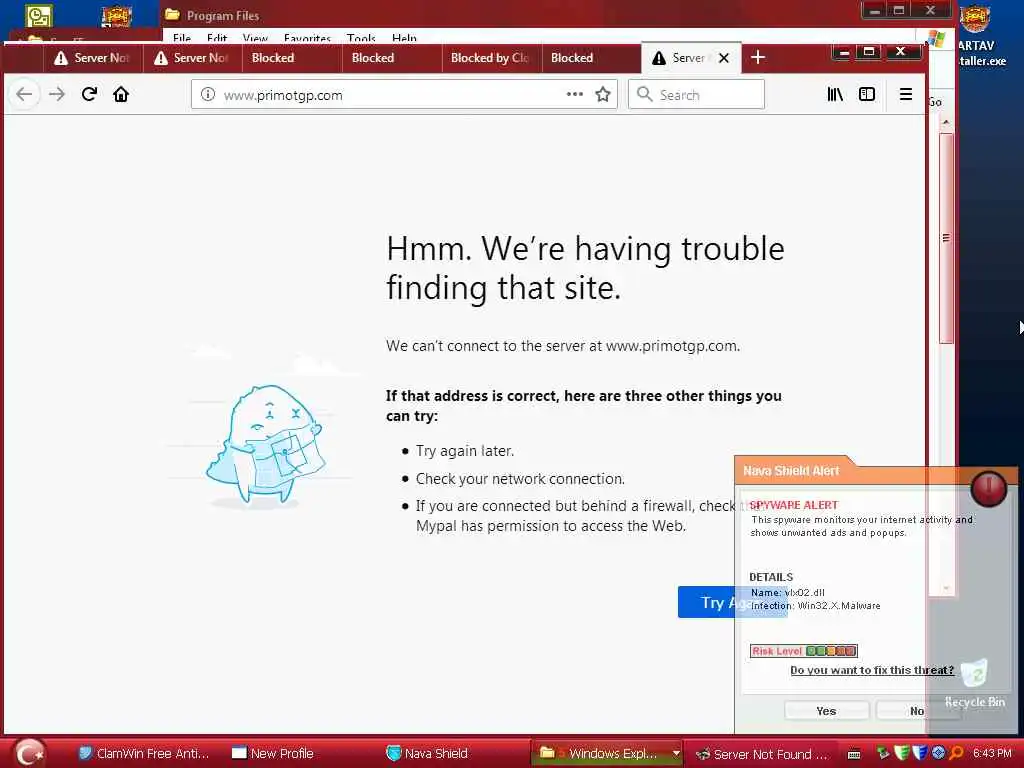Click the Try Again button
The image size is (1024, 768).
pos(733,602)
